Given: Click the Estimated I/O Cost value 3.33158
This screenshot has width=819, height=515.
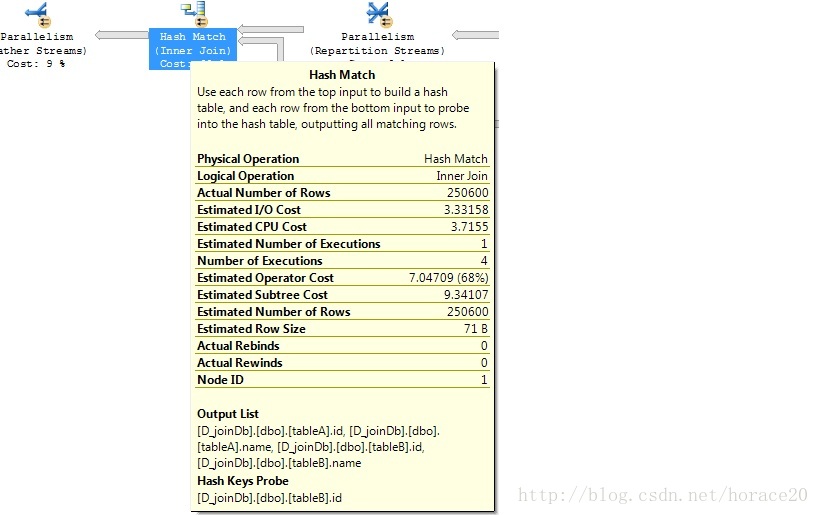Looking at the screenshot, I should click(466, 209).
